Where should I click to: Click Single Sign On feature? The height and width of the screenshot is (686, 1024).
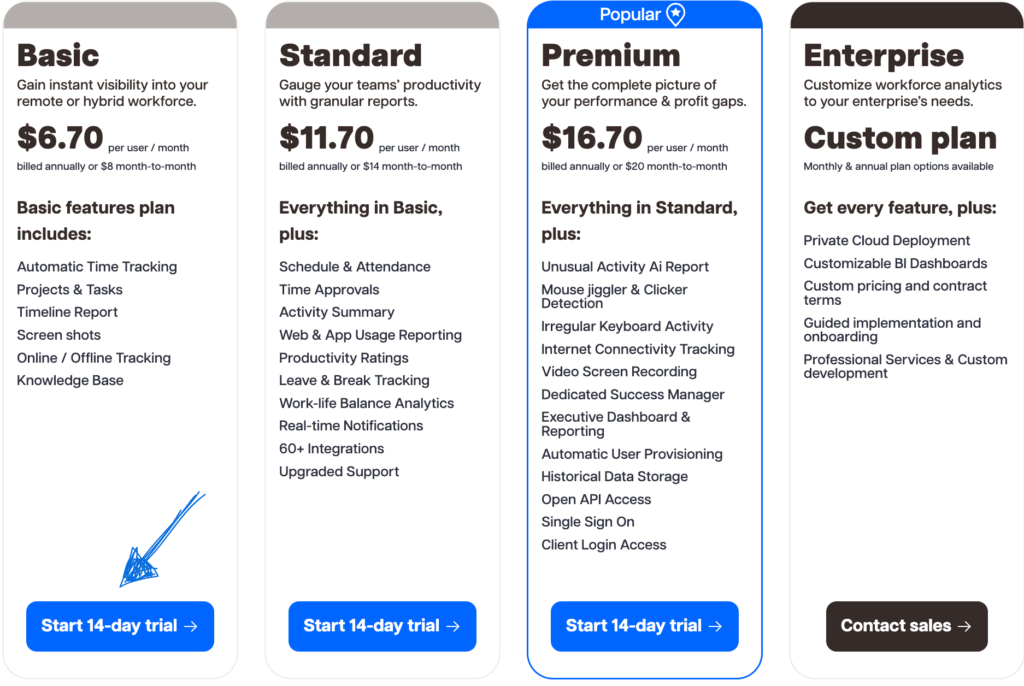point(588,522)
